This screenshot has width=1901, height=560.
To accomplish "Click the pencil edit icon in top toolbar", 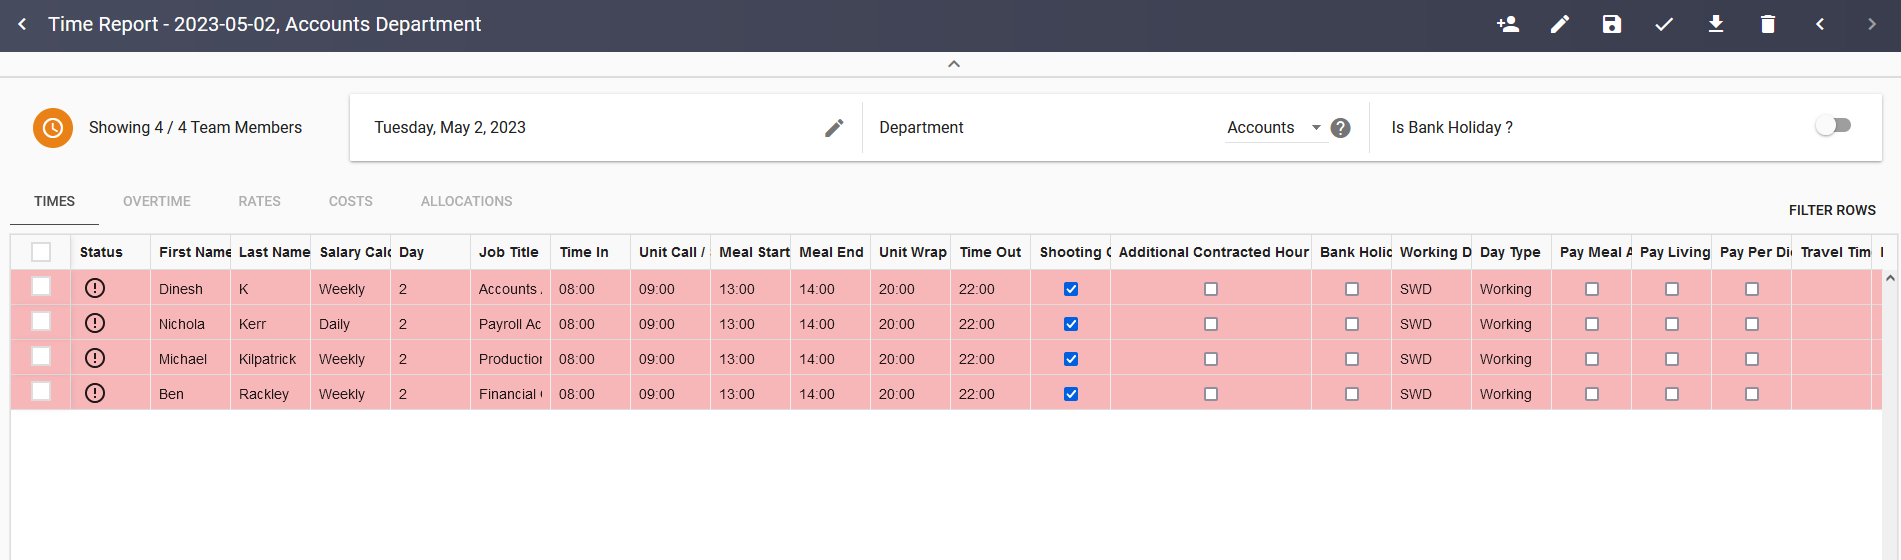I will point(1560,24).
